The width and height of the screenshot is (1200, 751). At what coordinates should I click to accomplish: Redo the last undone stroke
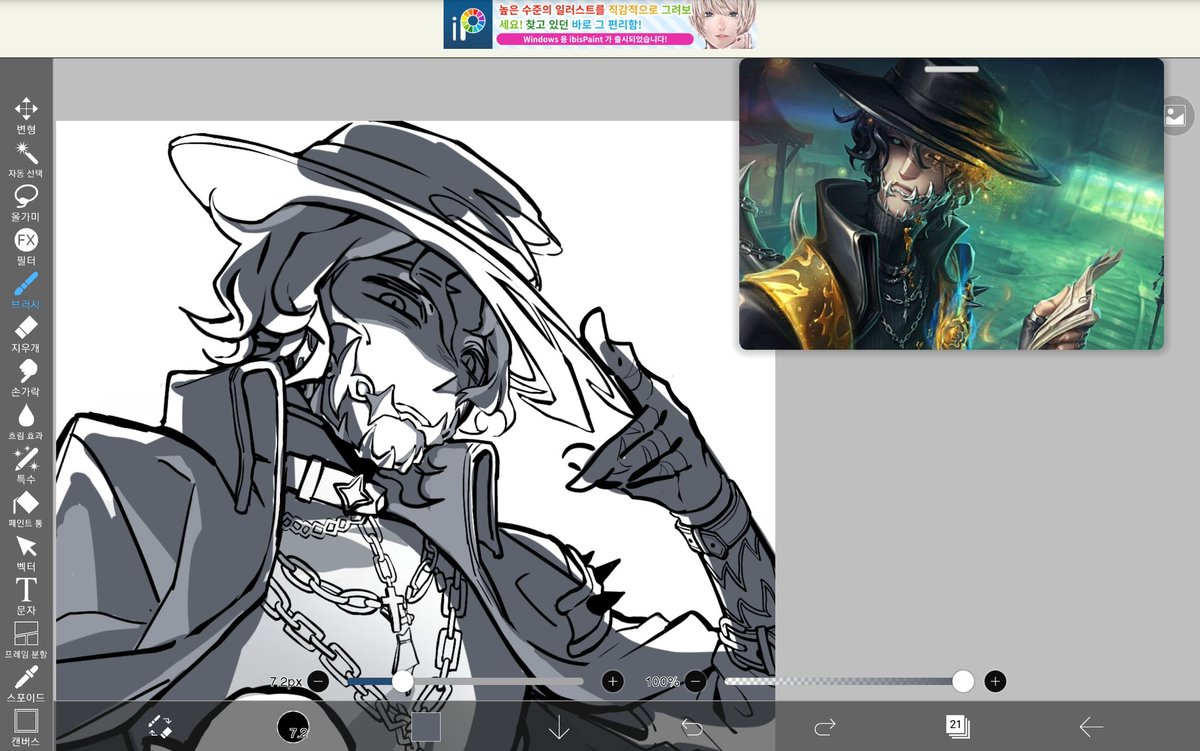coord(825,726)
